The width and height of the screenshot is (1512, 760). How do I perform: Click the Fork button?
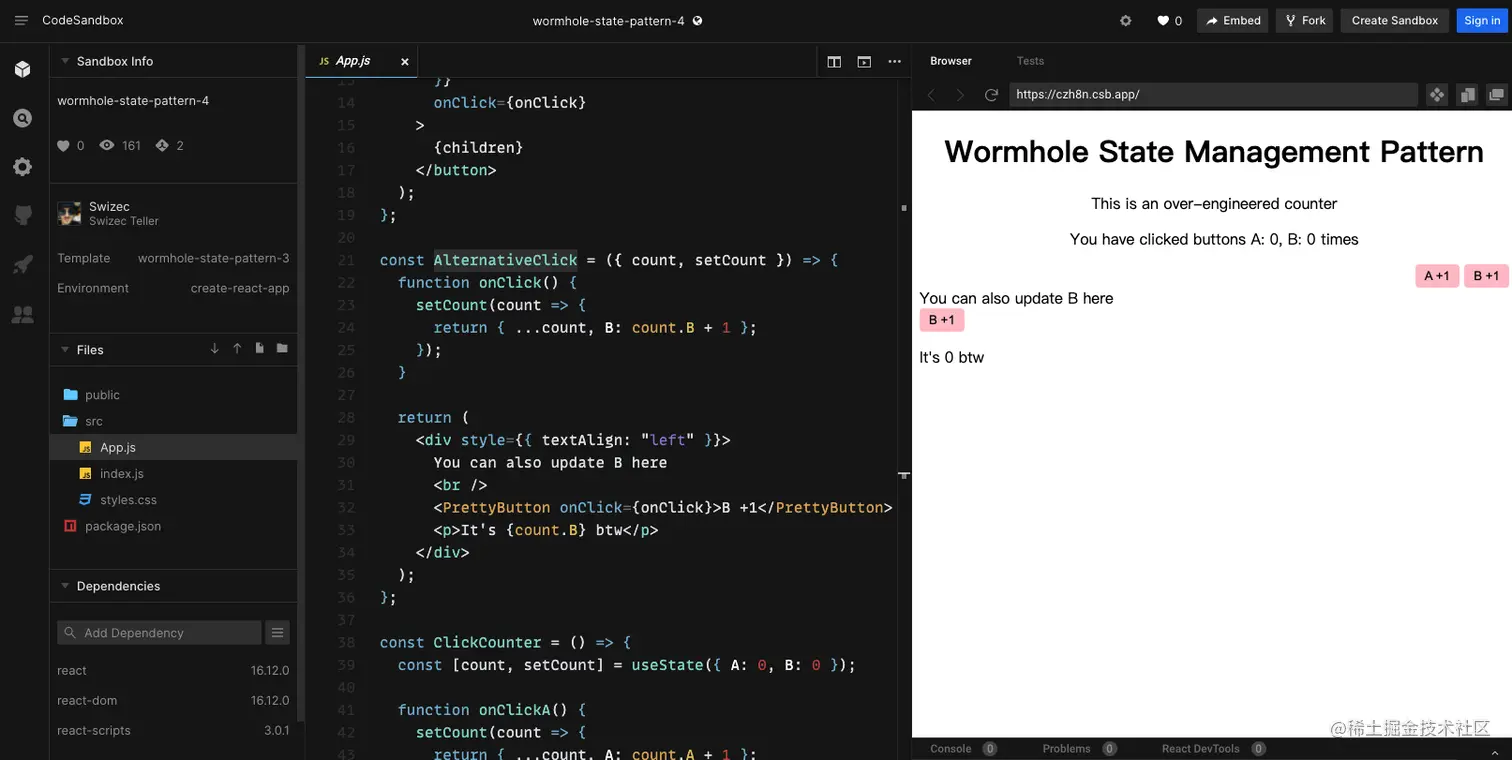tap(1304, 20)
